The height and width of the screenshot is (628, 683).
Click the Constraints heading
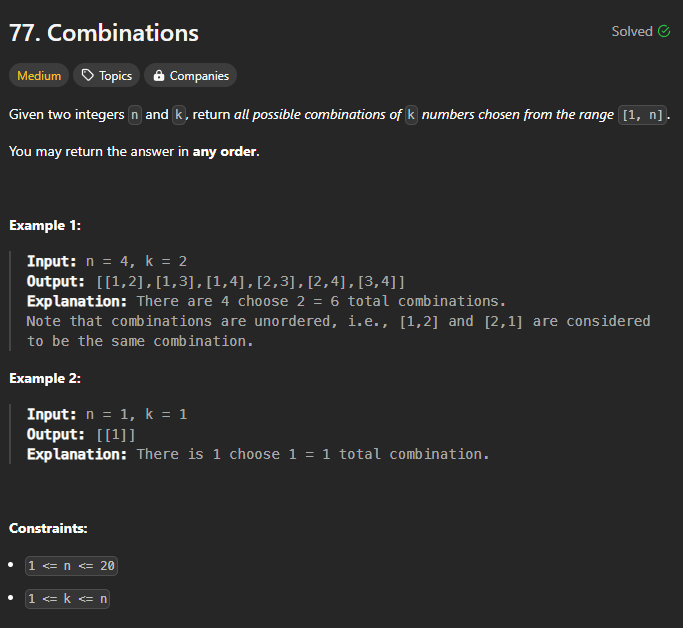(x=48, y=528)
